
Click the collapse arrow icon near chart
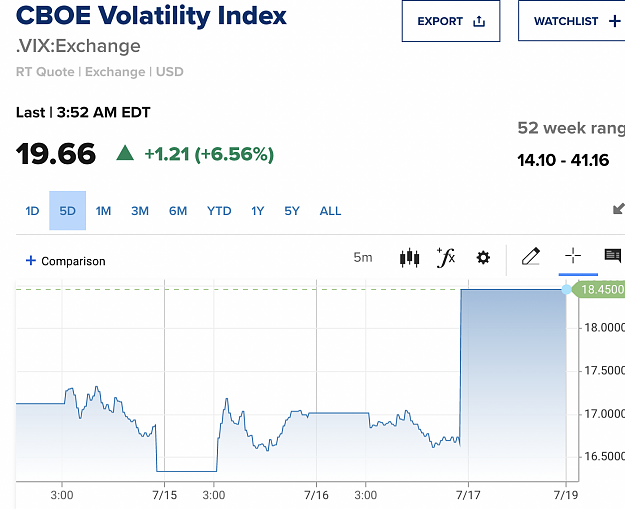[619, 208]
